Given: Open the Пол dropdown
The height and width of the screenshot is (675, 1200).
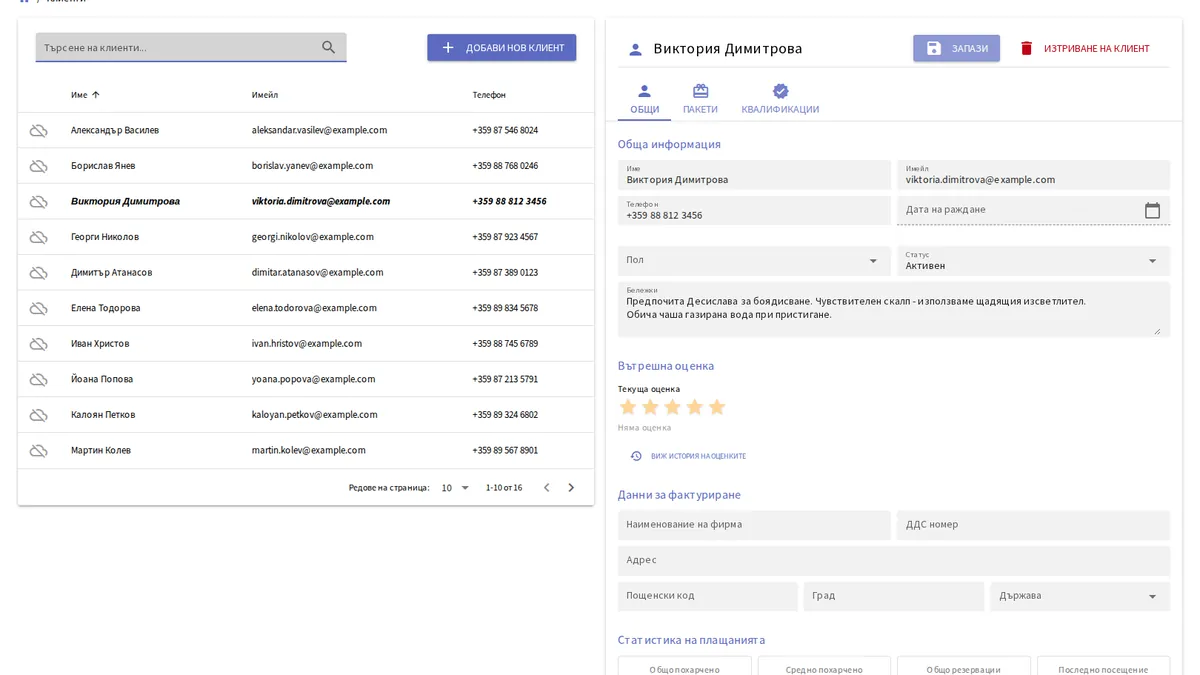Looking at the screenshot, I should tap(754, 260).
